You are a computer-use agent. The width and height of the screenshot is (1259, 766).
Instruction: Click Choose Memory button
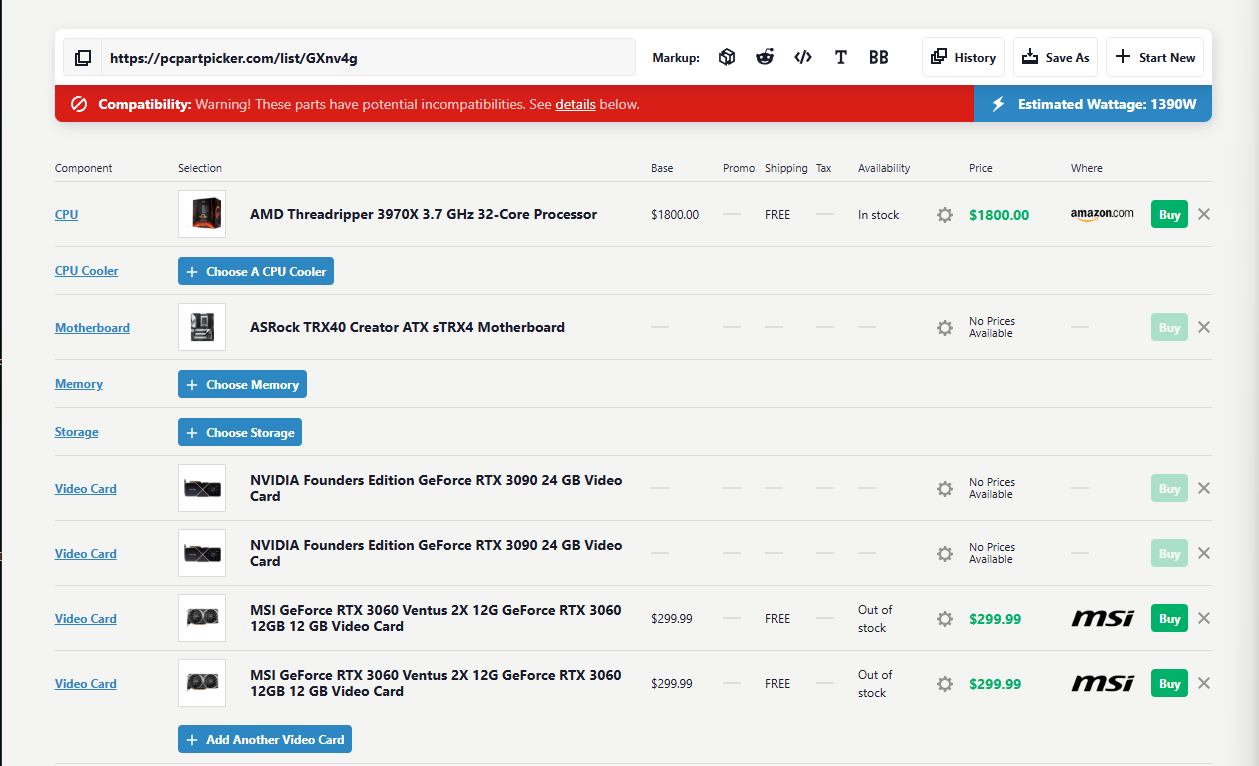pos(242,384)
